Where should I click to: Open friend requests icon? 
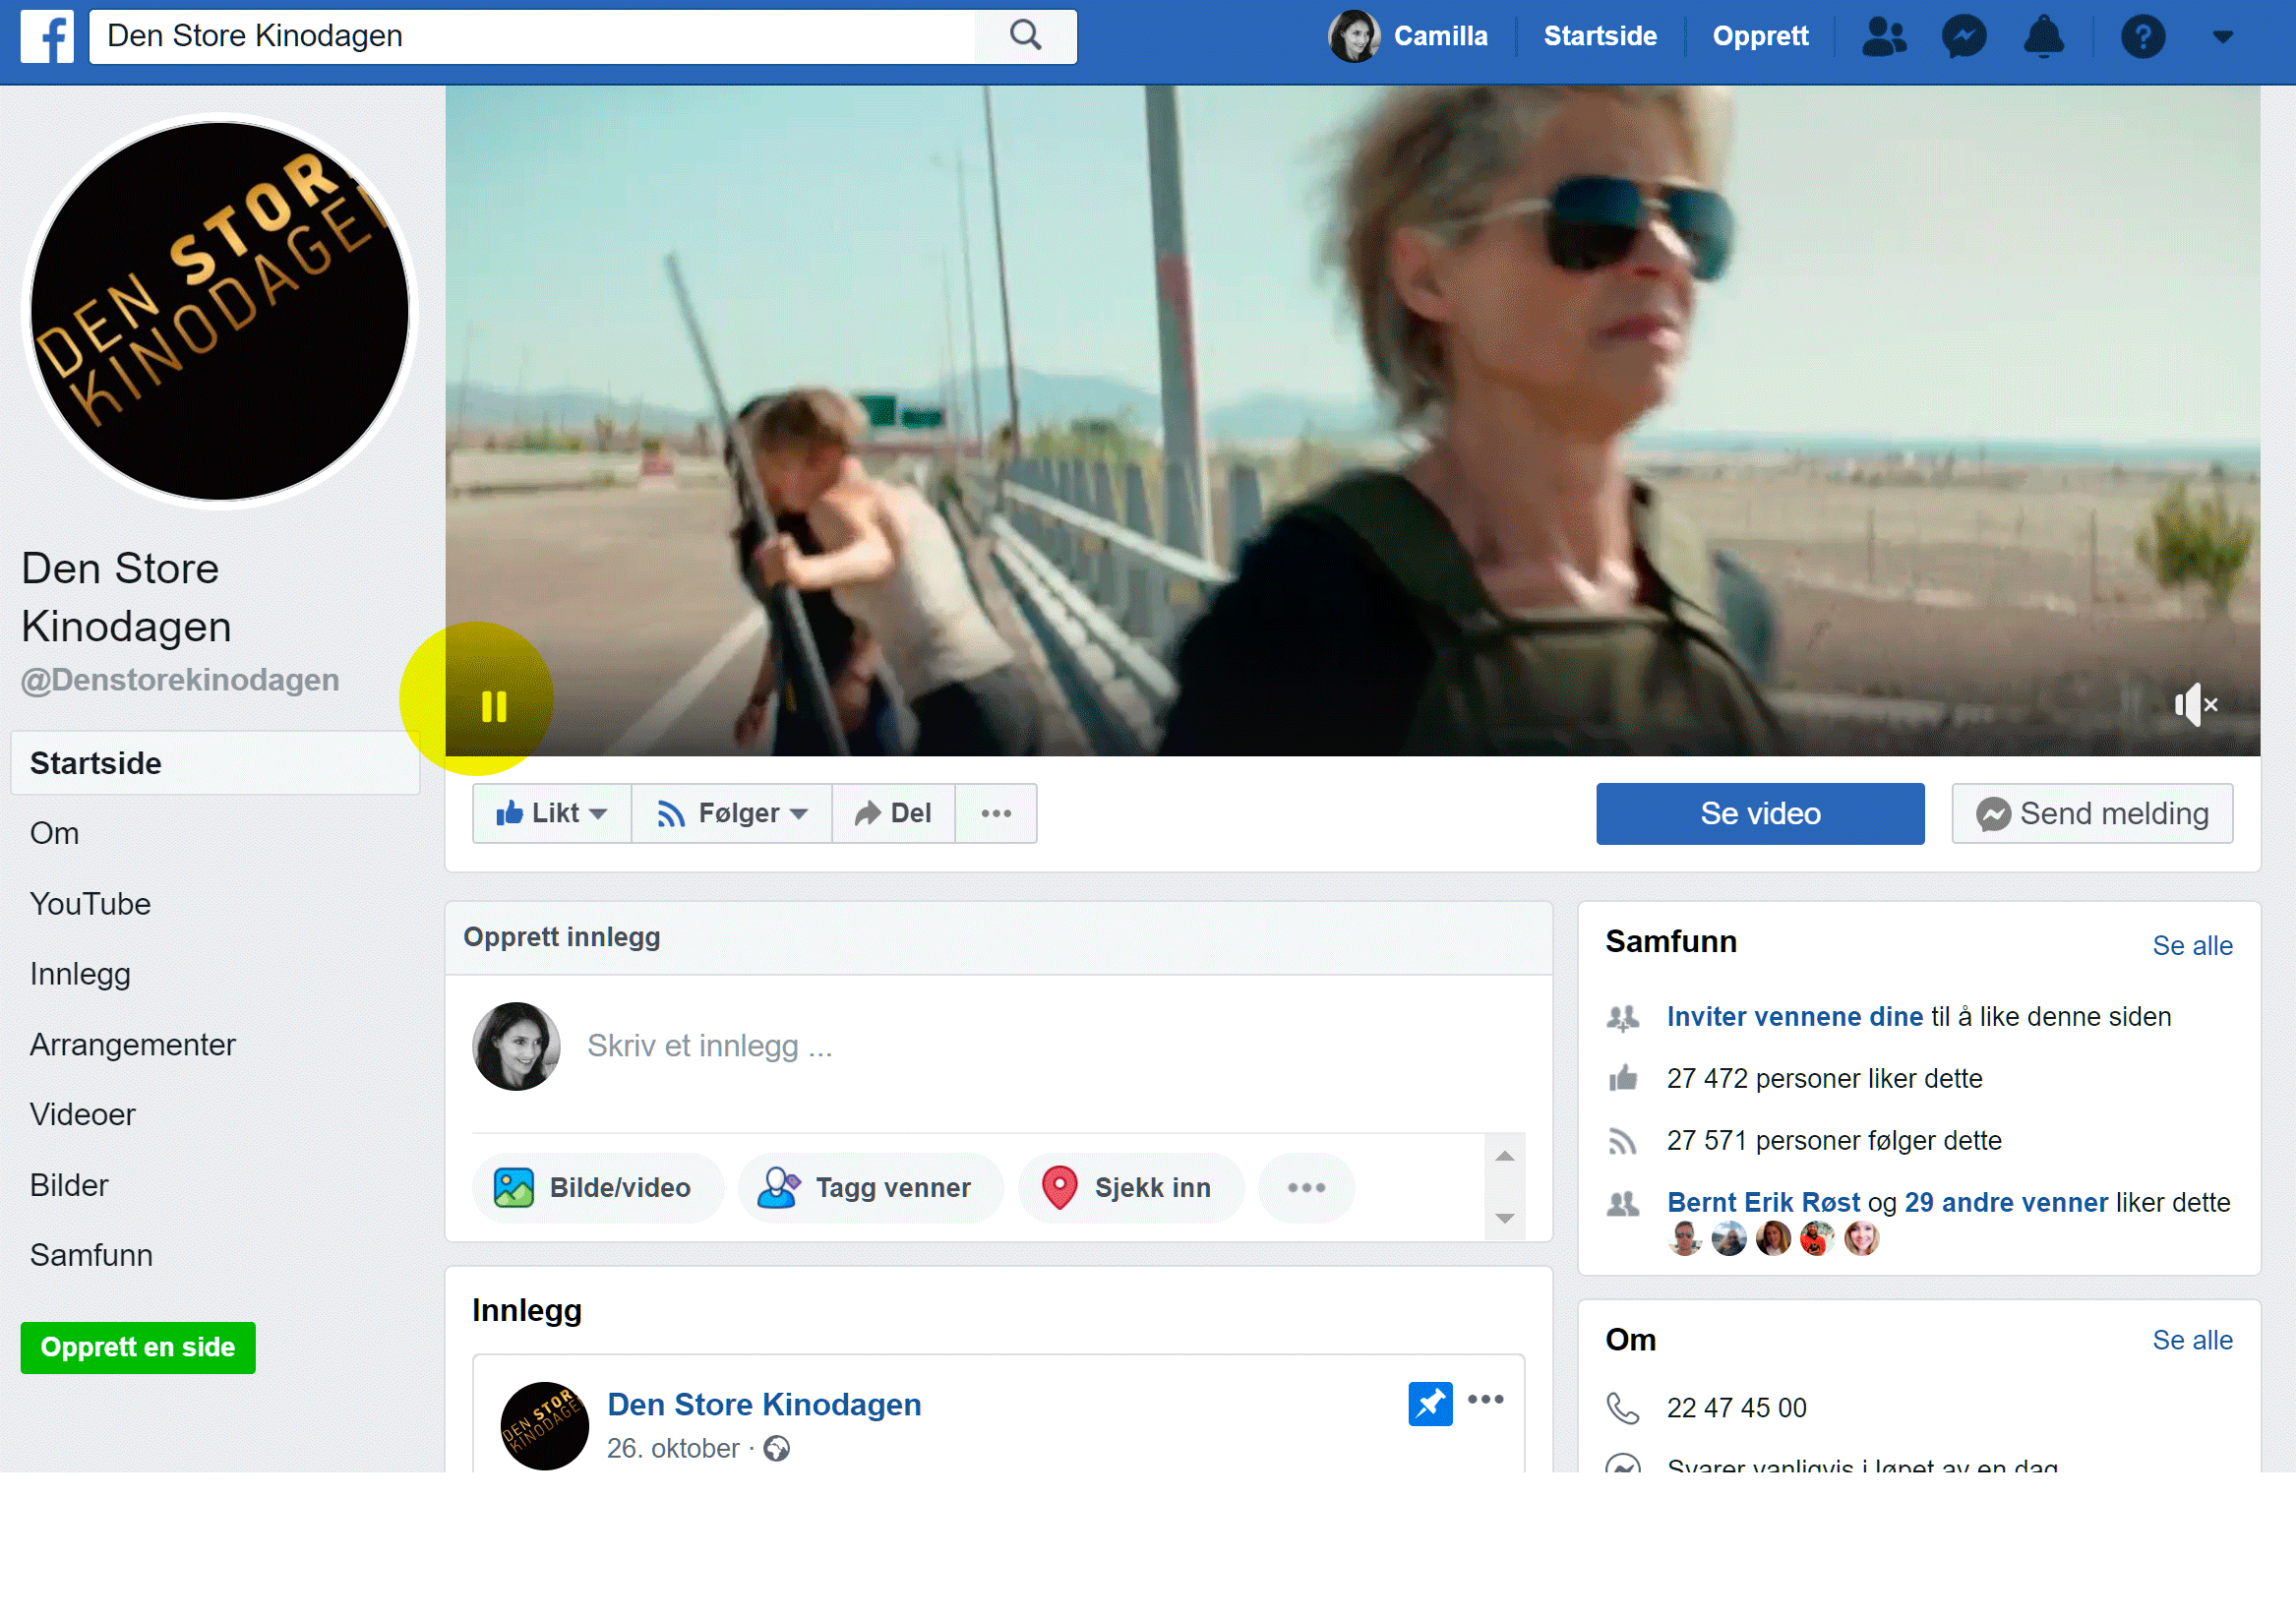(x=1884, y=36)
